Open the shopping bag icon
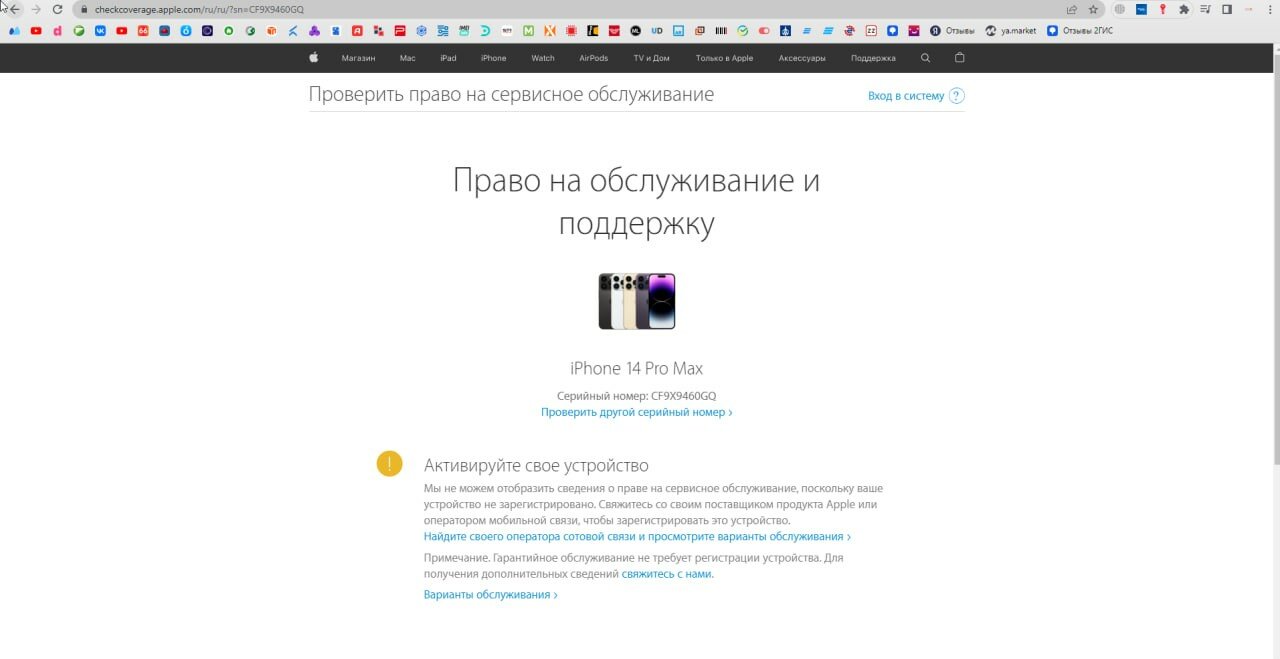 (960, 58)
